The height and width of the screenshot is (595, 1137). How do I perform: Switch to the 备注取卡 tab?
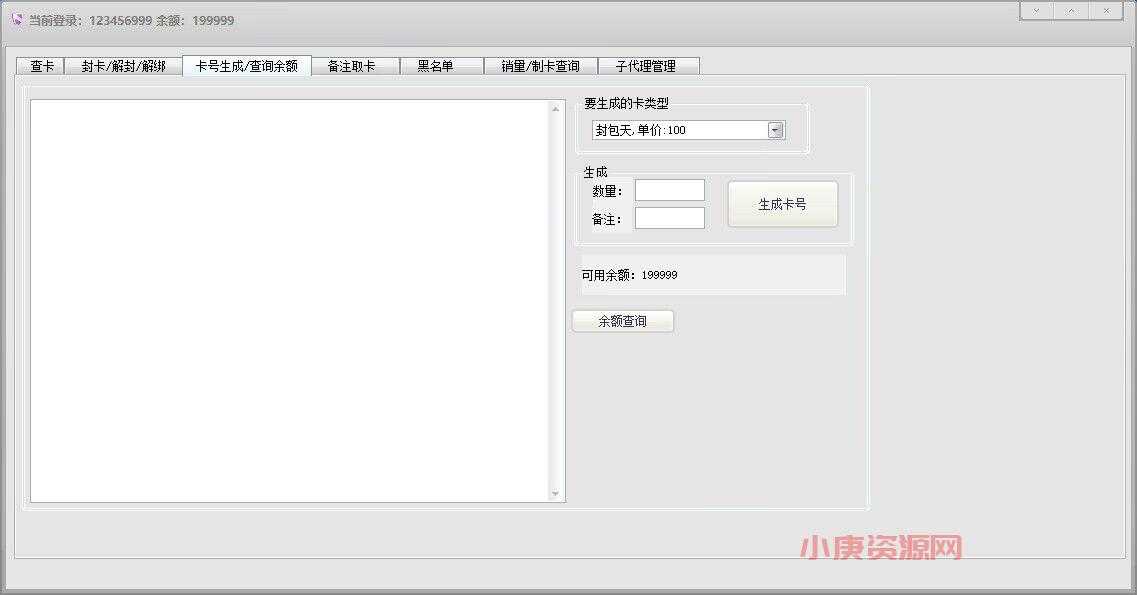[355, 65]
